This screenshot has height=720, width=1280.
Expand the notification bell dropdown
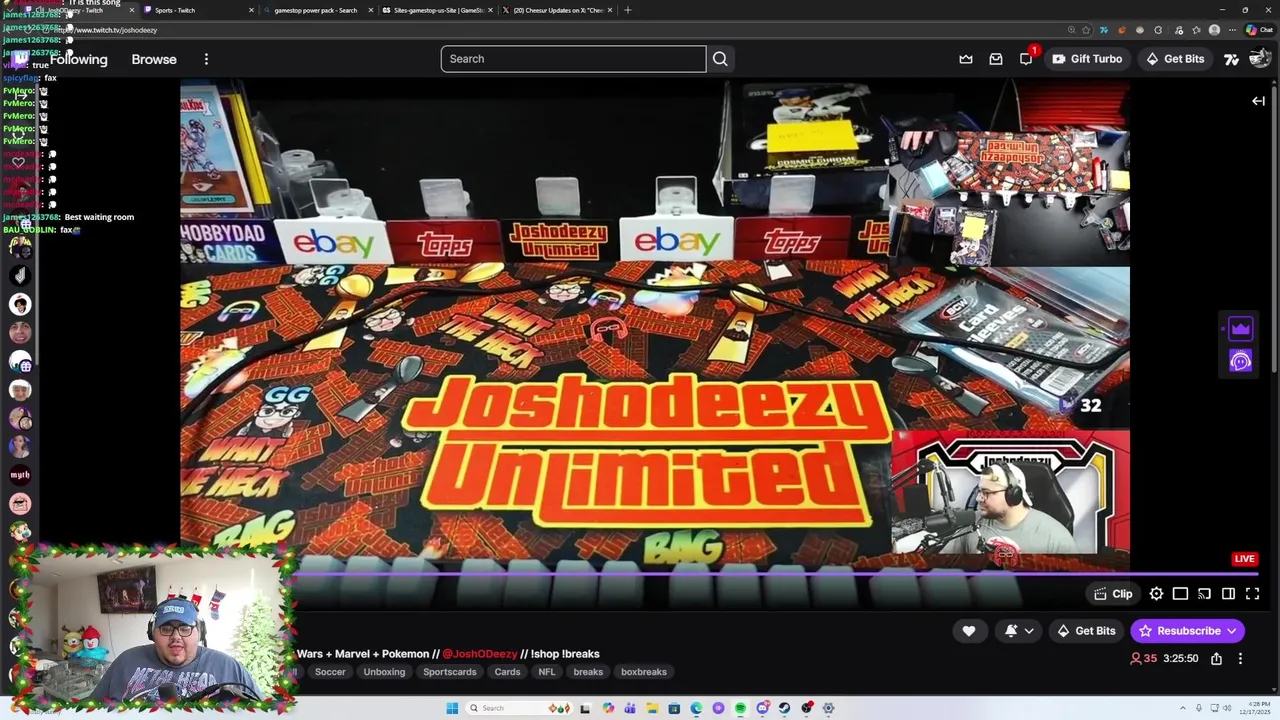tap(1019, 631)
